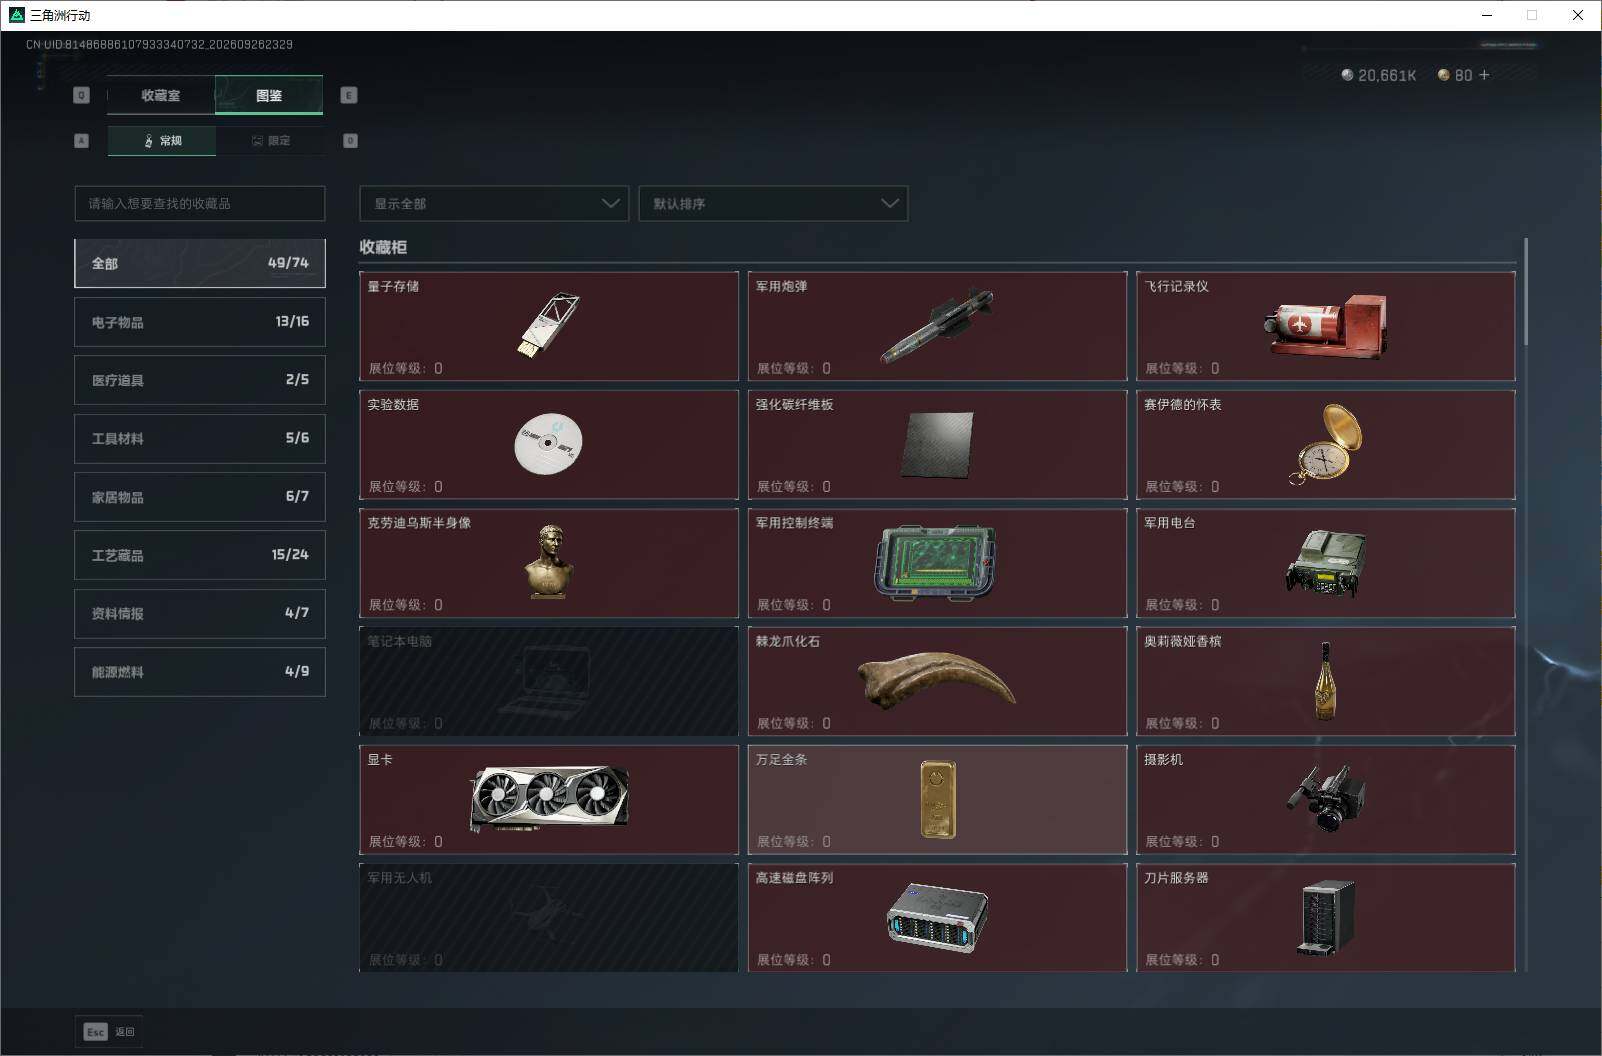Filter by 工具材料 category

[200, 438]
